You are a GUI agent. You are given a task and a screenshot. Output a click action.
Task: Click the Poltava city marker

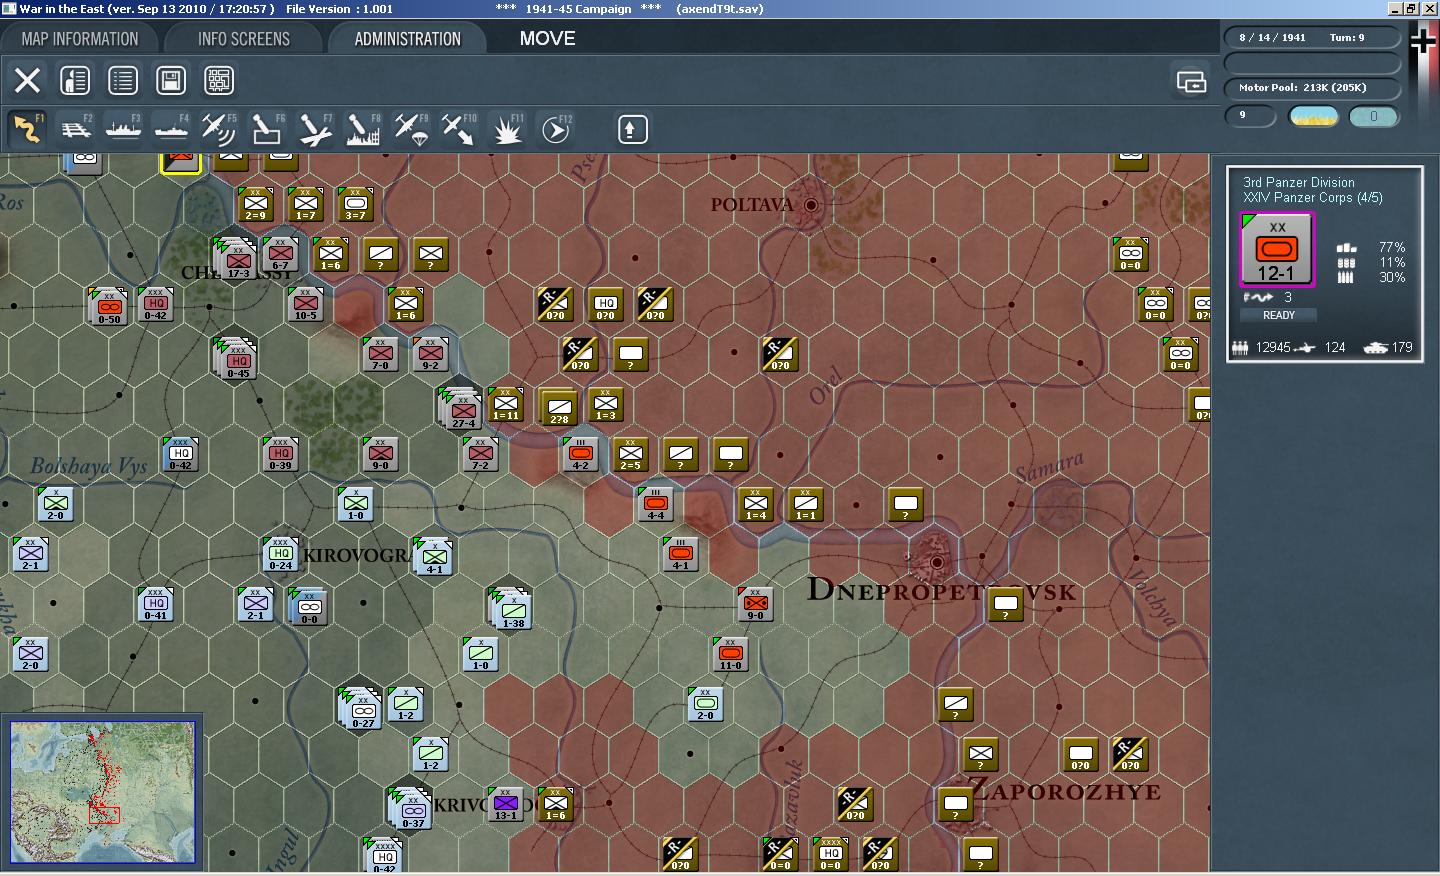click(x=811, y=205)
